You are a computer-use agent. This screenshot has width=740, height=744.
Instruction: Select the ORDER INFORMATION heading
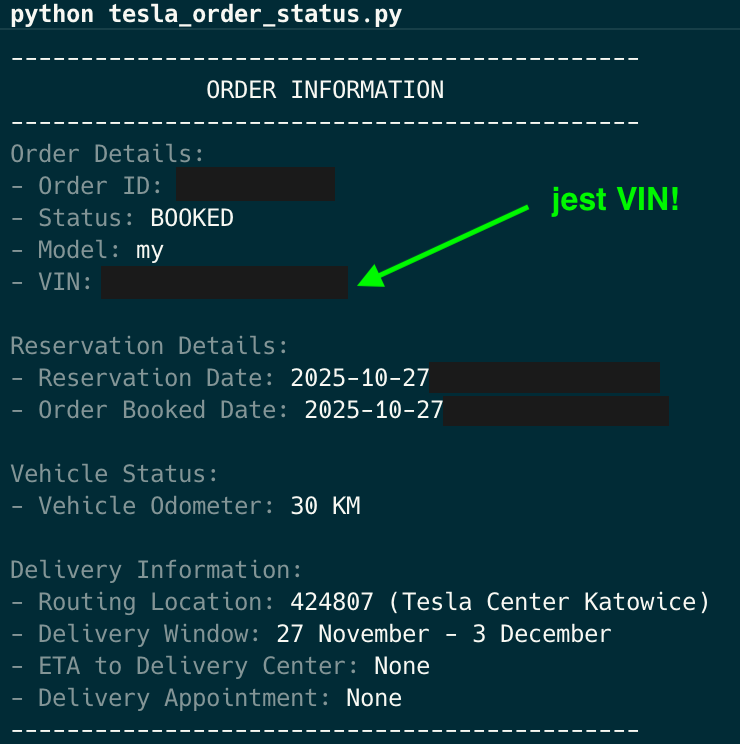(x=325, y=90)
